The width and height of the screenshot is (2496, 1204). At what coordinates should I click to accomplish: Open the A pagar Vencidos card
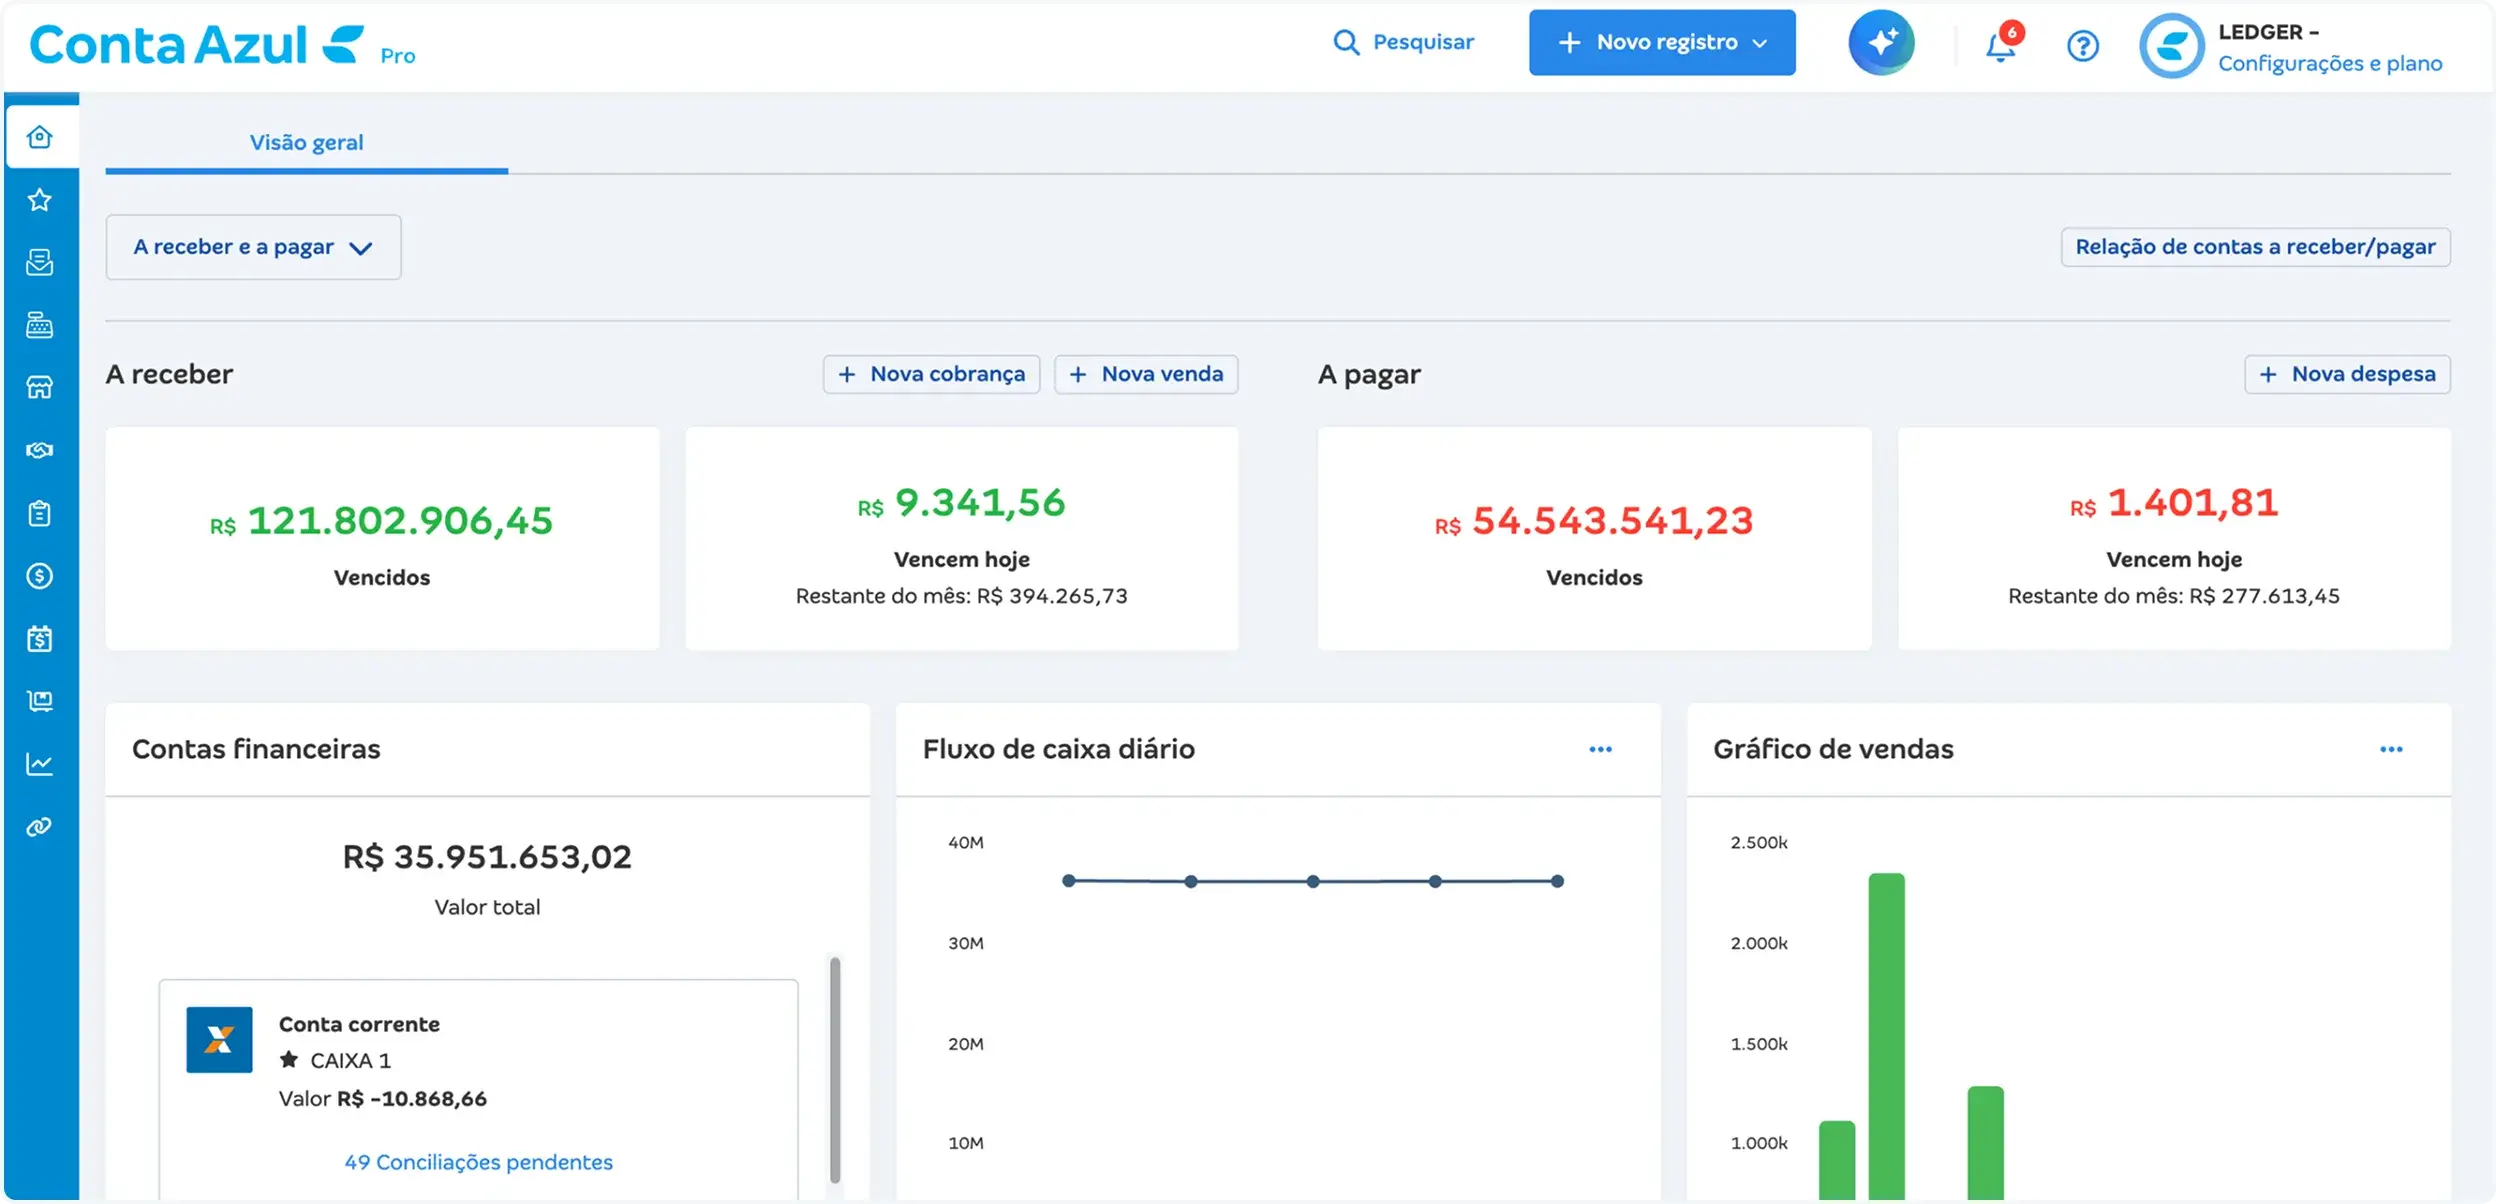1594,539
